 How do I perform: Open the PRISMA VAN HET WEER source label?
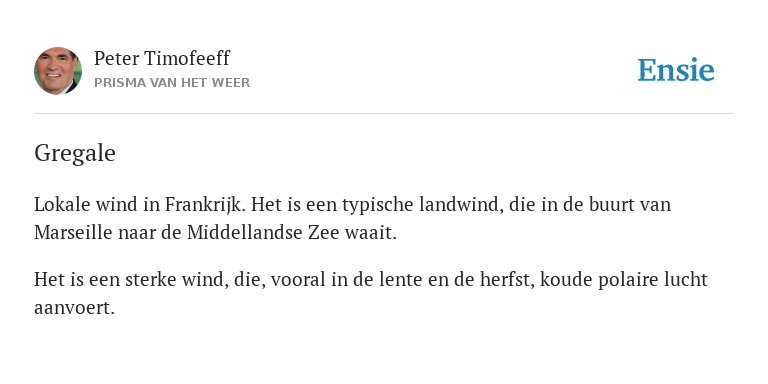(172, 83)
